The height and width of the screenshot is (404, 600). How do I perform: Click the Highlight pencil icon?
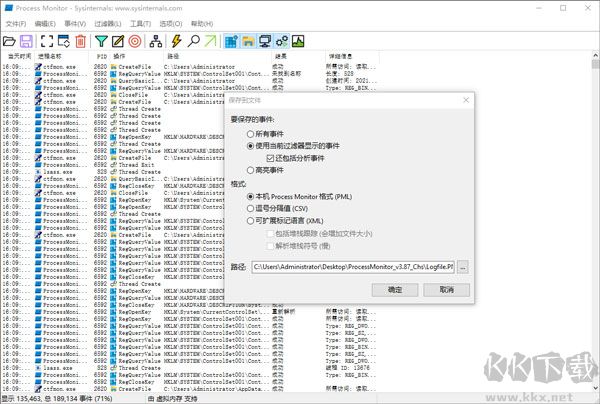click(118, 41)
